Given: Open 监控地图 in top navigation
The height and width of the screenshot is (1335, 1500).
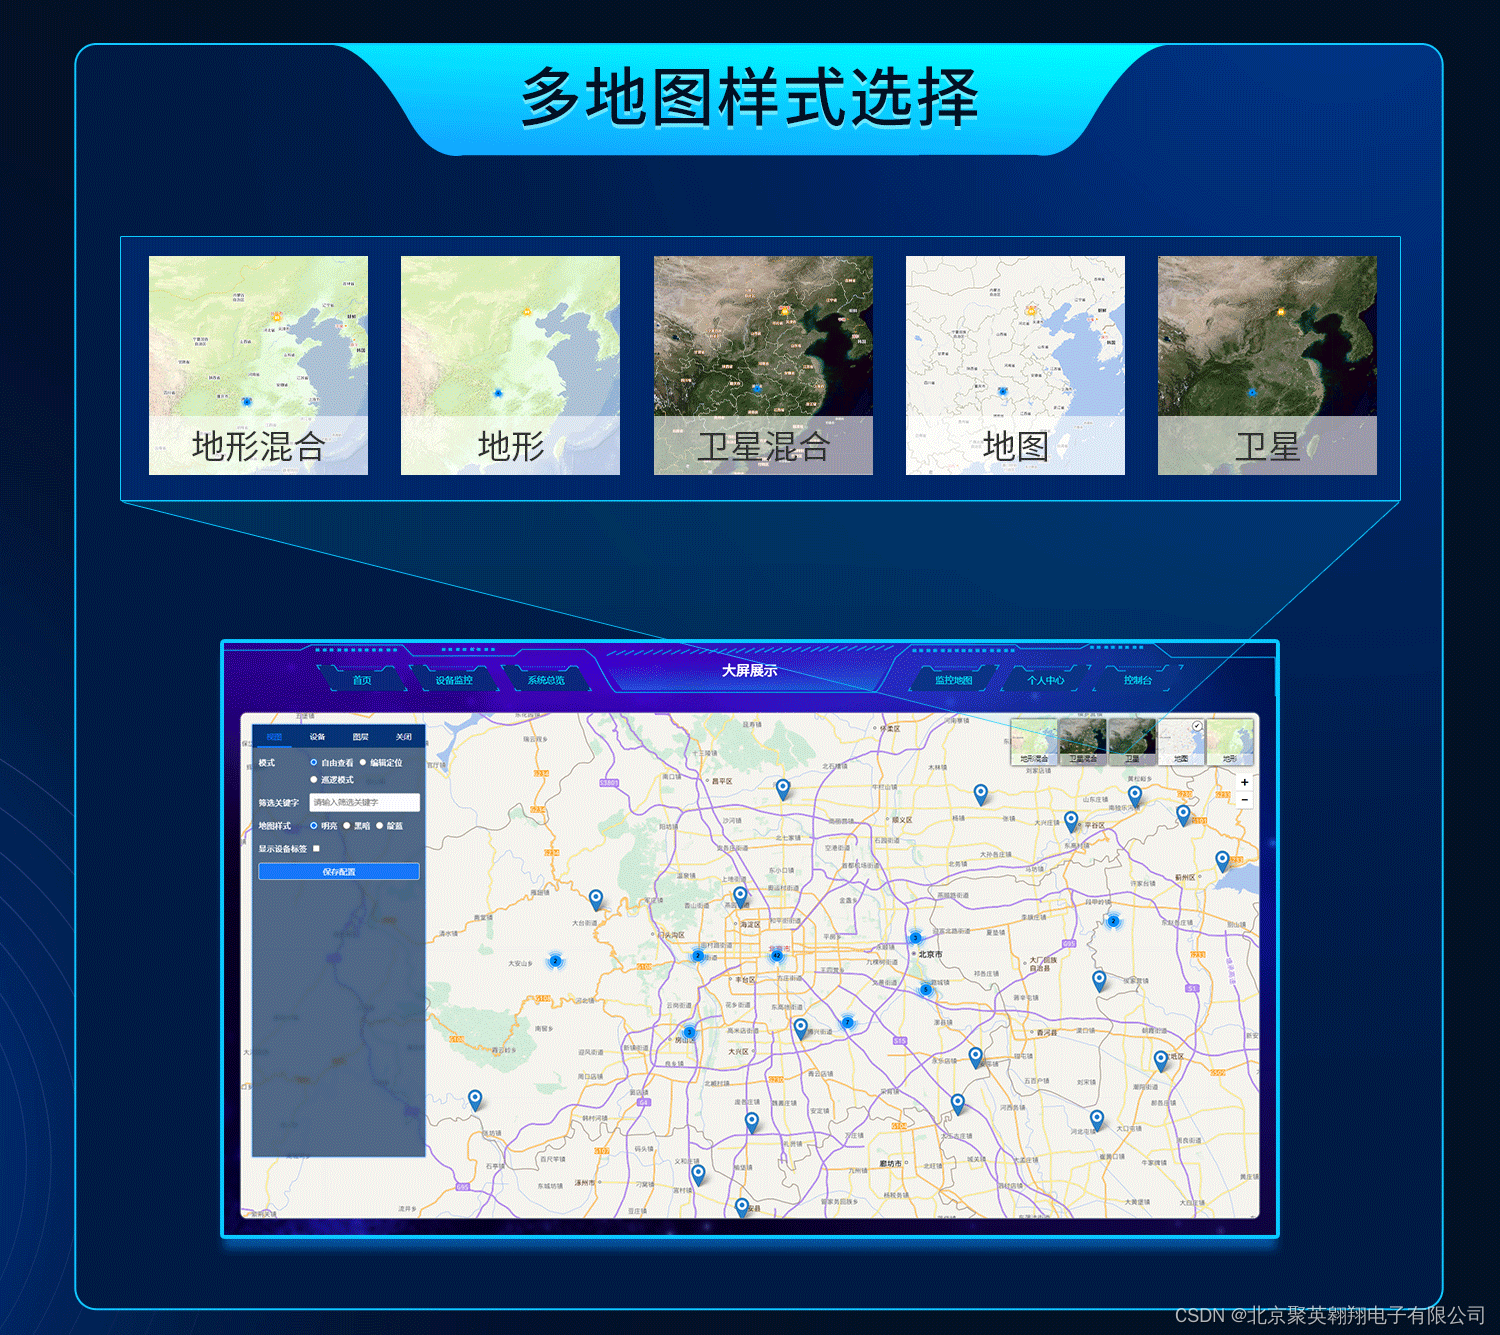Looking at the screenshot, I should pyautogui.click(x=954, y=680).
